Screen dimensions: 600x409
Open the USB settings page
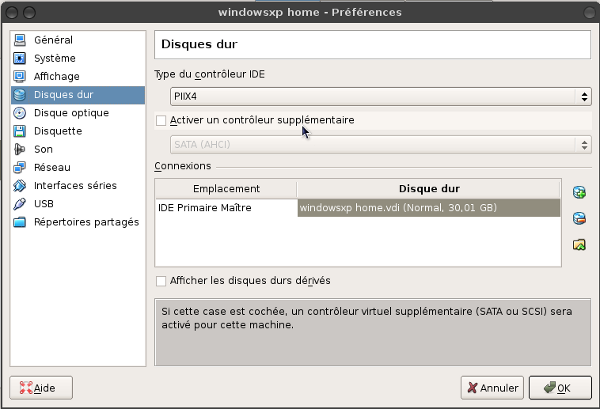(44, 203)
